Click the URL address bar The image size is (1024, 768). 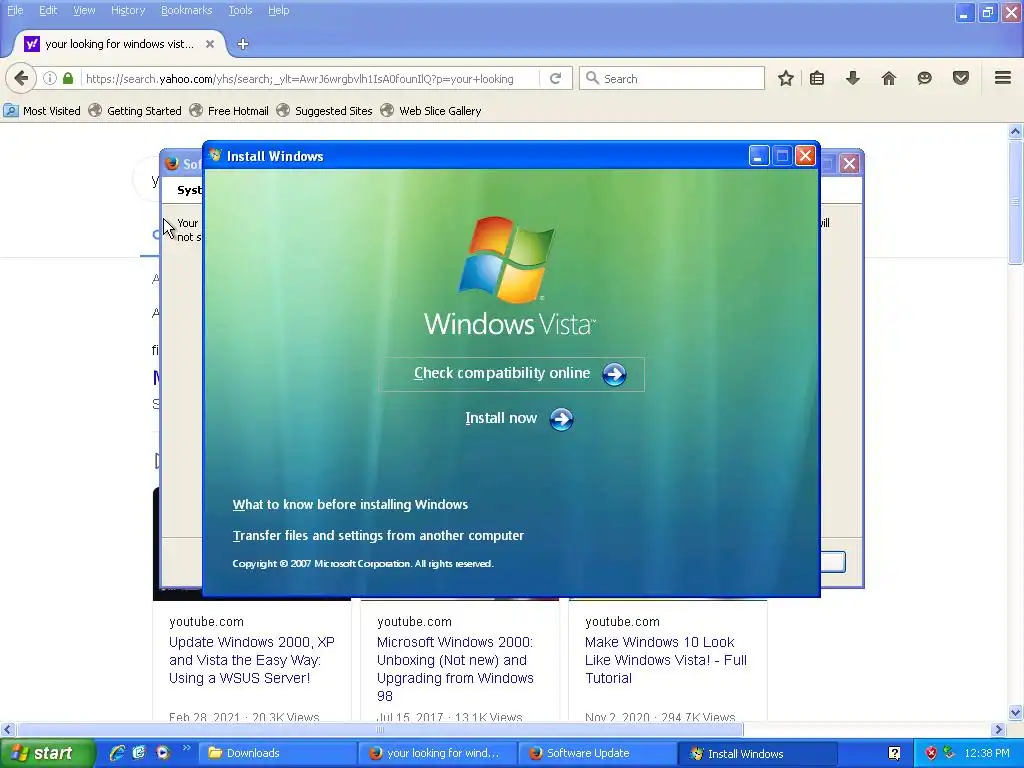310,78
